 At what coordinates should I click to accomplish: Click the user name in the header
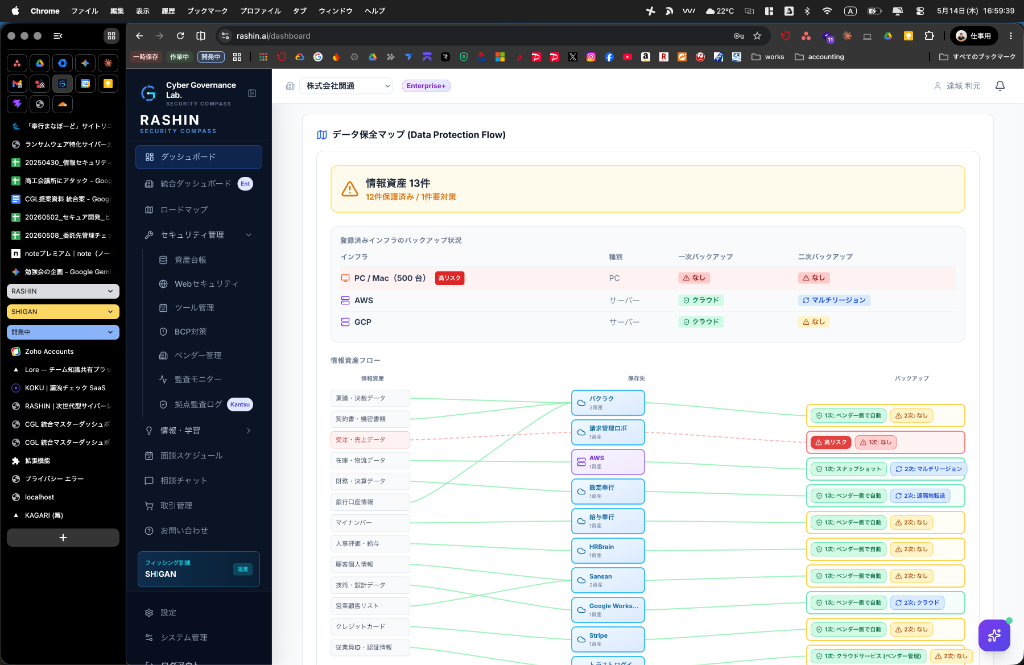[x=963, y=86]
